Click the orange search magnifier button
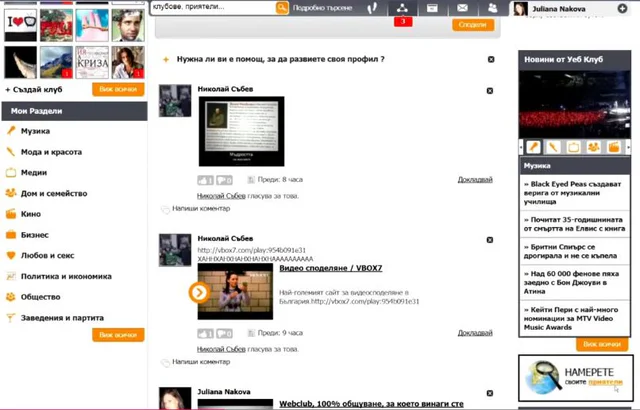The width and height of the screenshot is (640, 410). [x=282, y=8]
